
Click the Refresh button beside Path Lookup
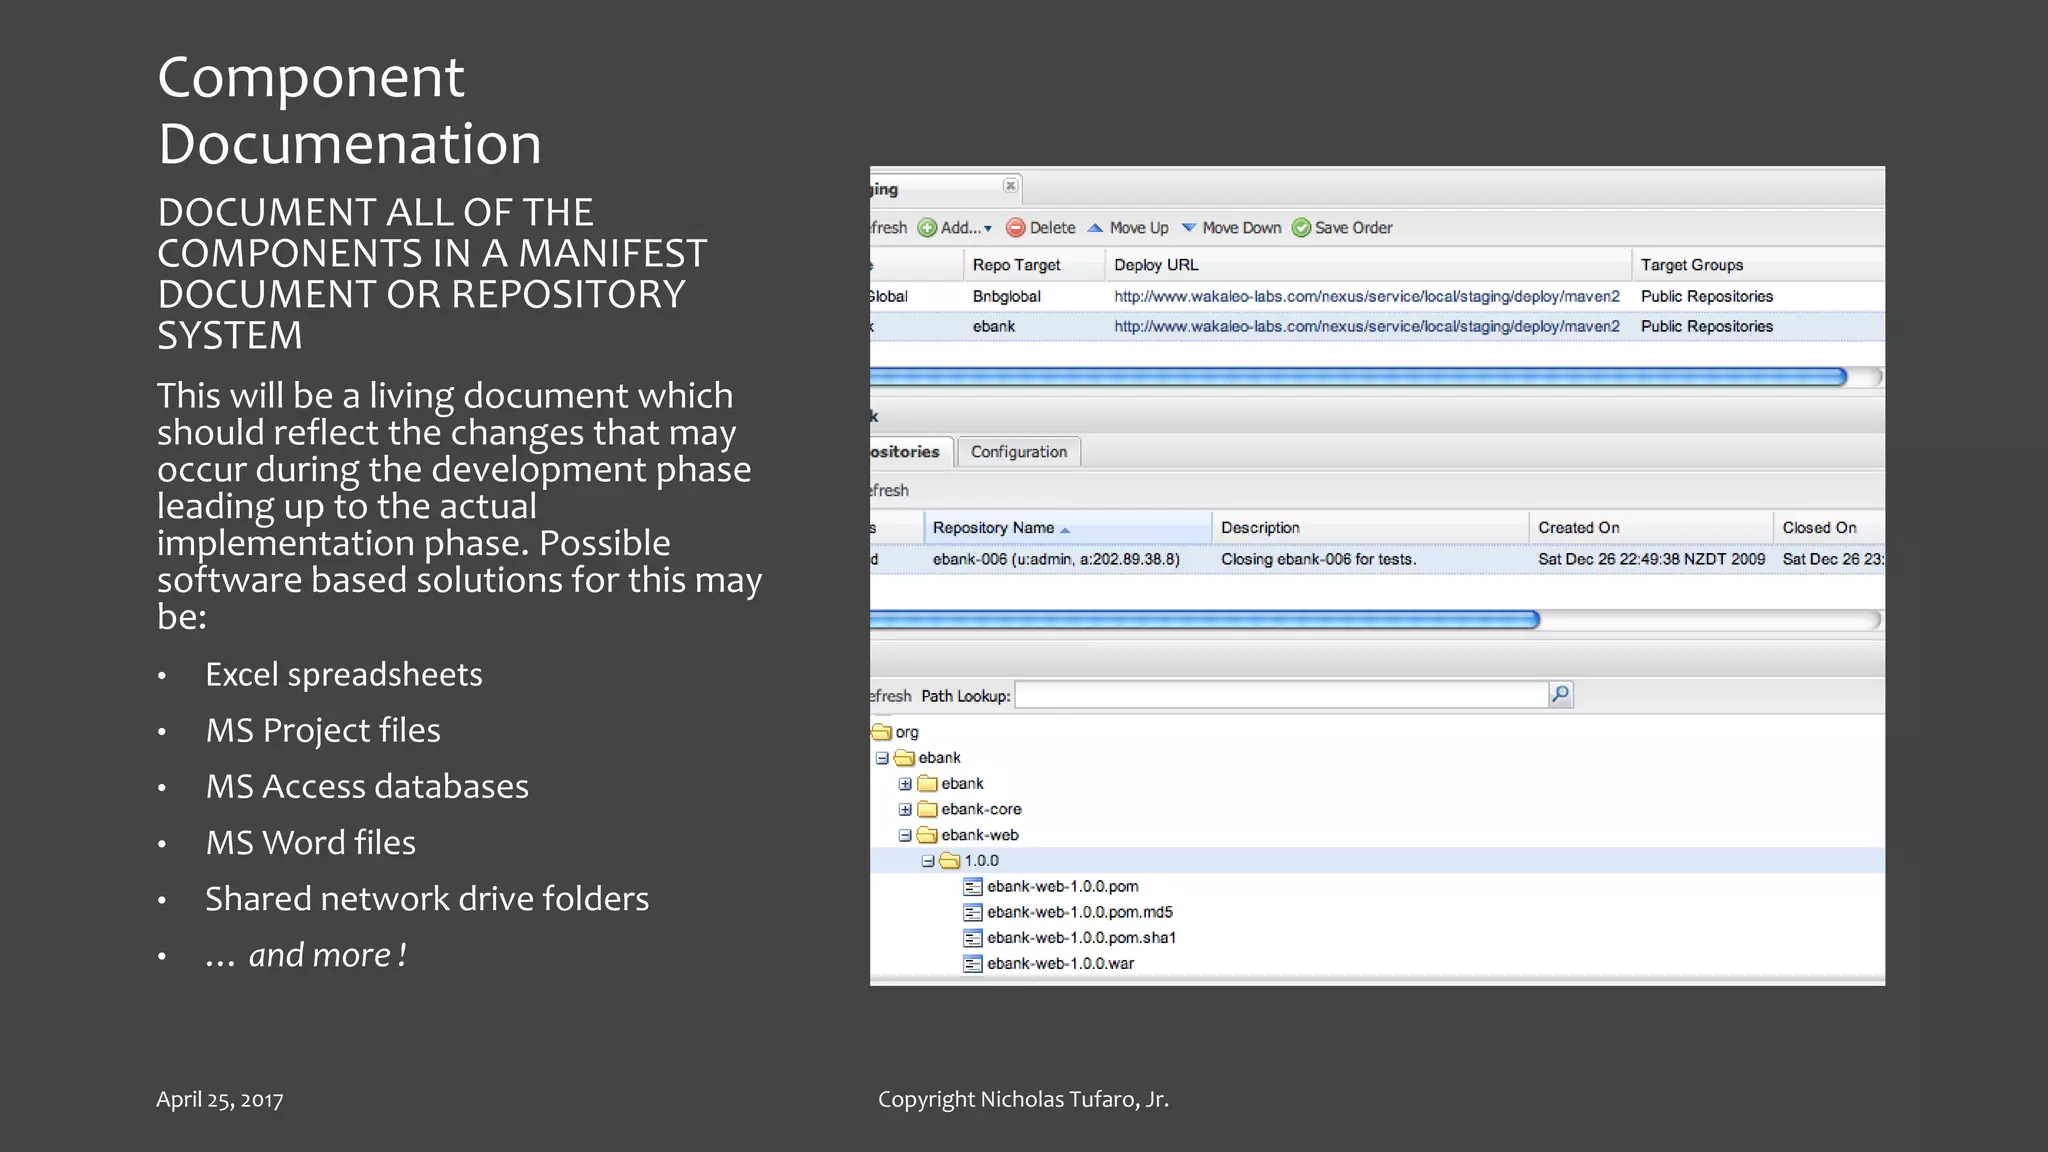[x=891, y=696]
